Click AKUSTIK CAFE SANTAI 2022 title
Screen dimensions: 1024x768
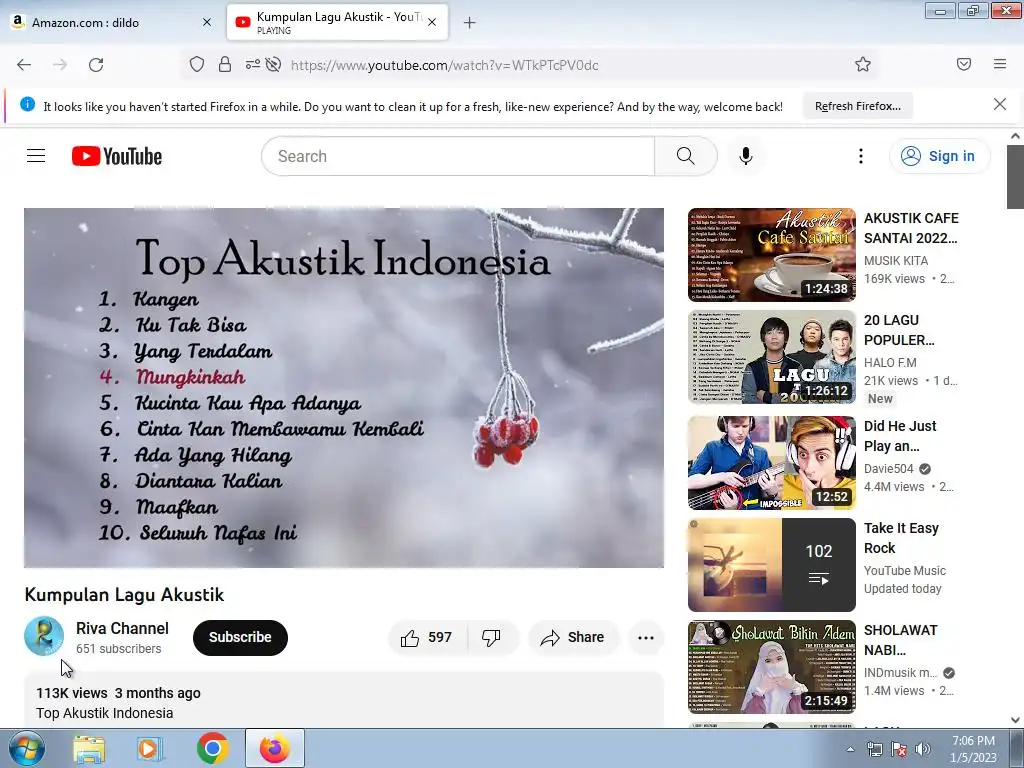pos(911,228)
